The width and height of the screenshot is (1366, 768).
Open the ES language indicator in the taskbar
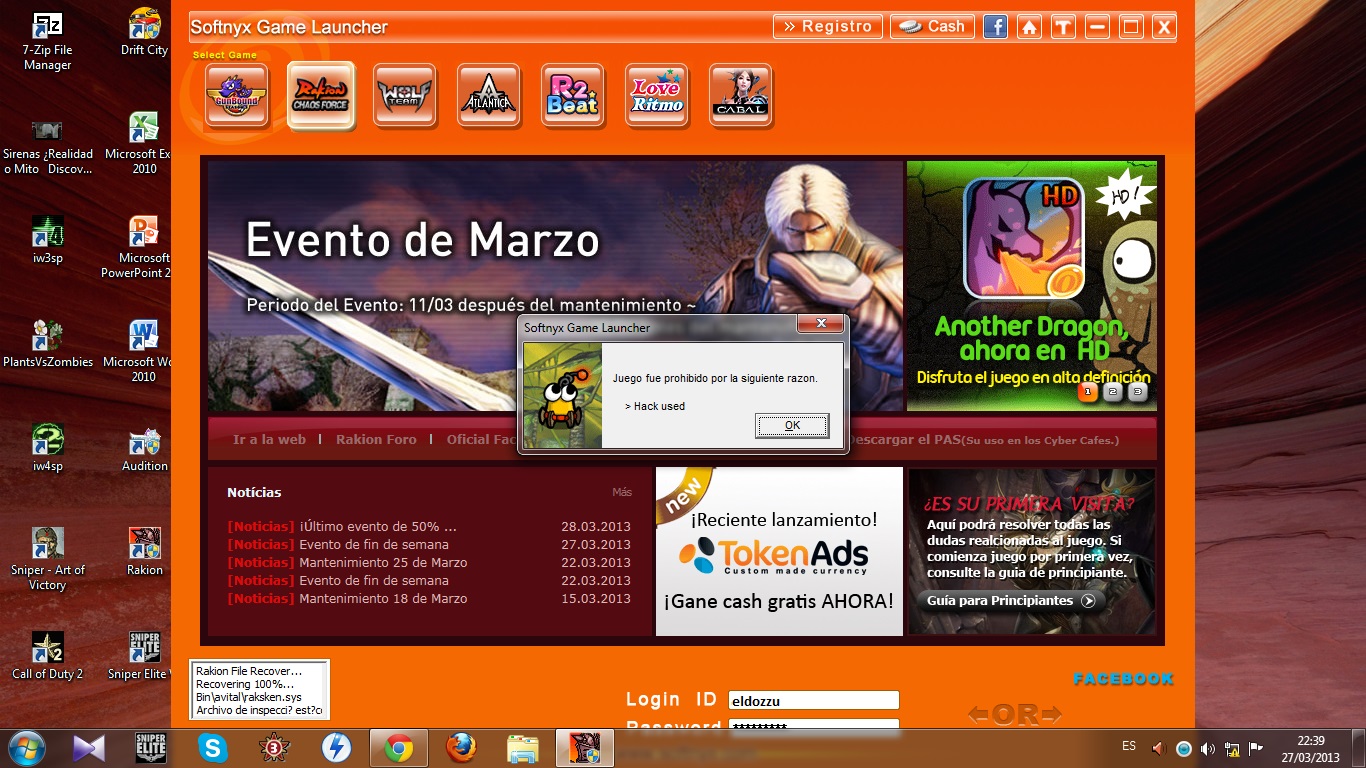1129,747
